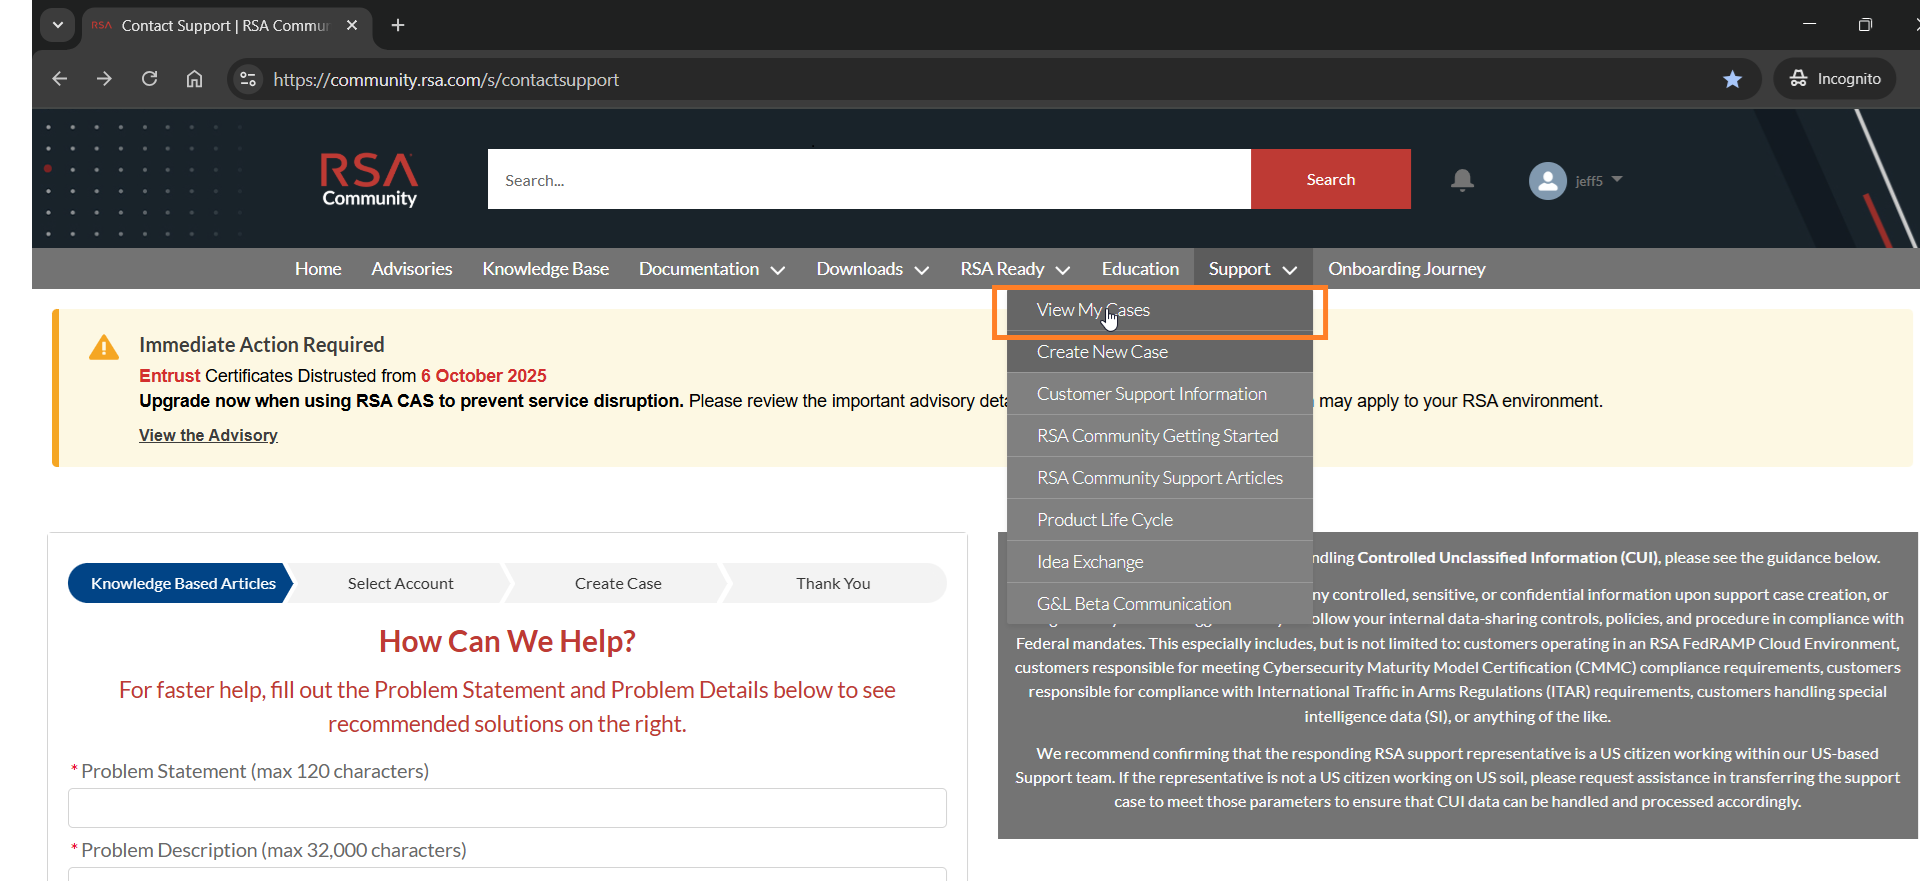Open the site information icon in address bar
Viewport: 1920px width, 881px height.
coord(248,79)
